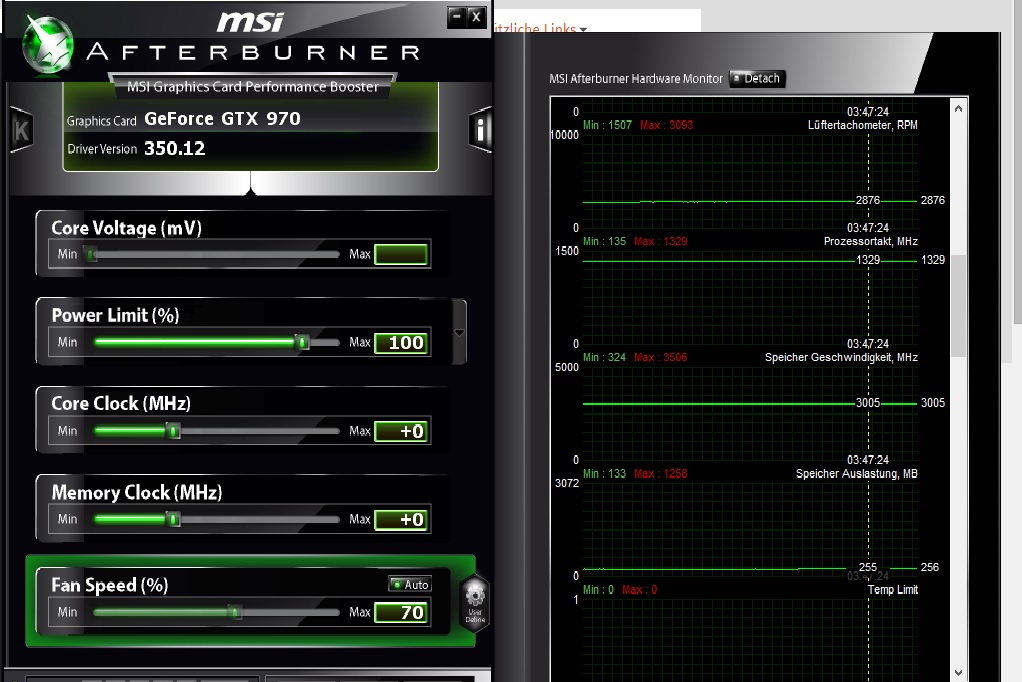Minimize the Afterburner window
Viewport: 1022px width, 682px height.
[457, 17]
